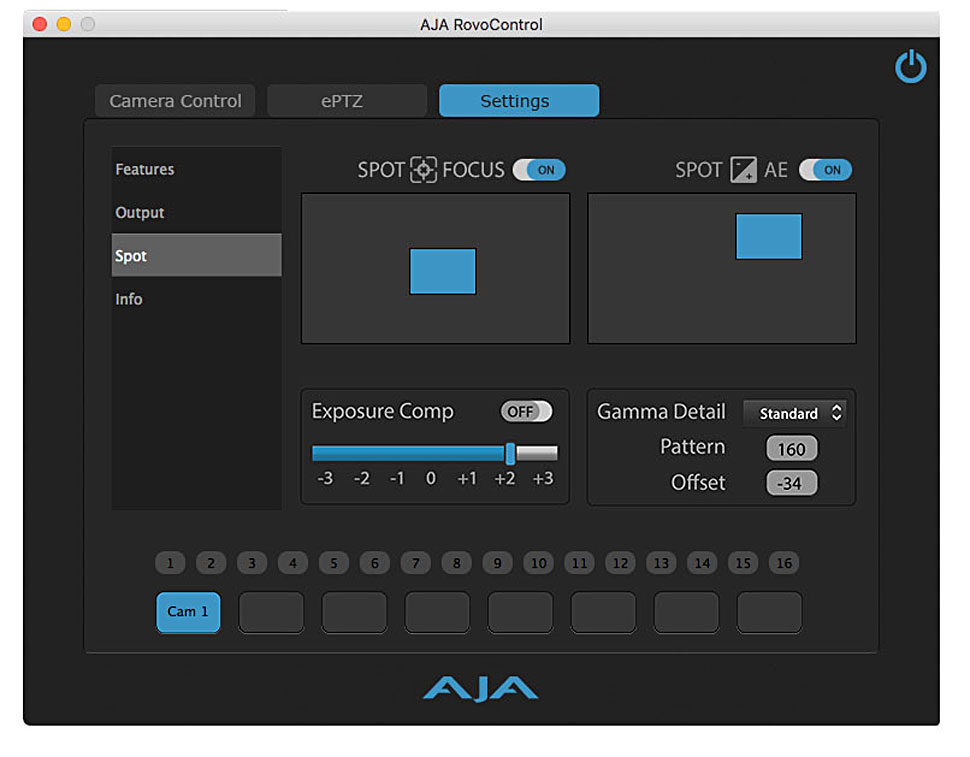Select preset number 8

pos(456,564)
